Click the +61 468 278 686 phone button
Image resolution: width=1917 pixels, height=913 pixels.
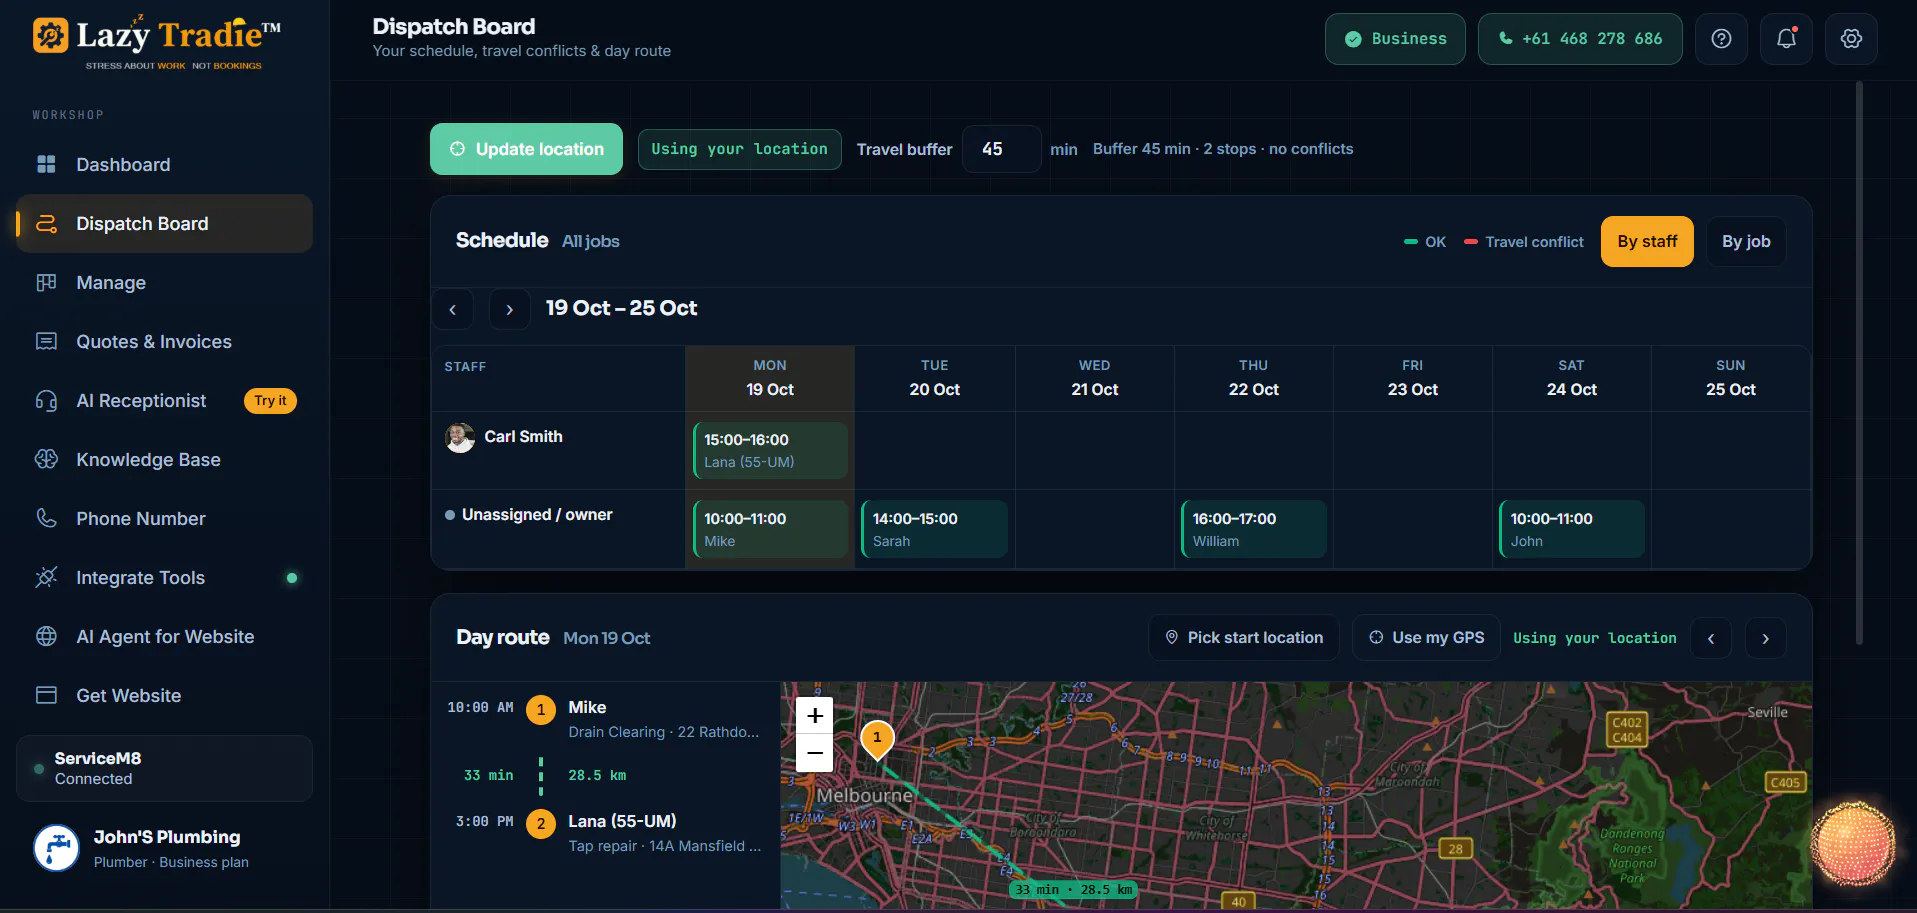(1580, 39)
